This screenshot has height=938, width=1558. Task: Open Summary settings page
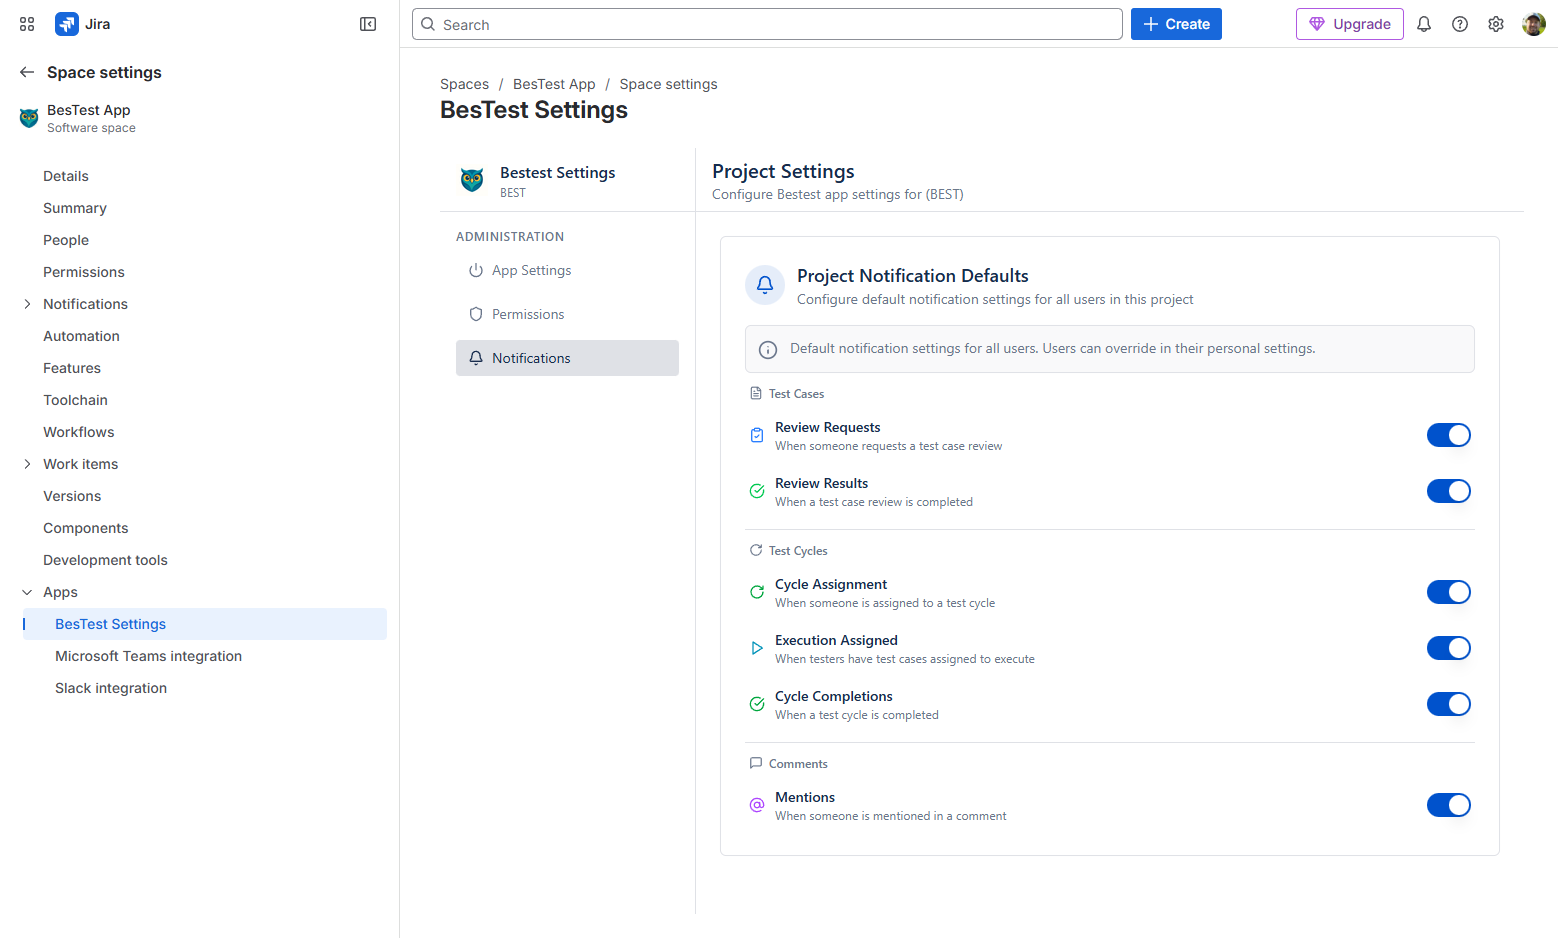point(75,208)
